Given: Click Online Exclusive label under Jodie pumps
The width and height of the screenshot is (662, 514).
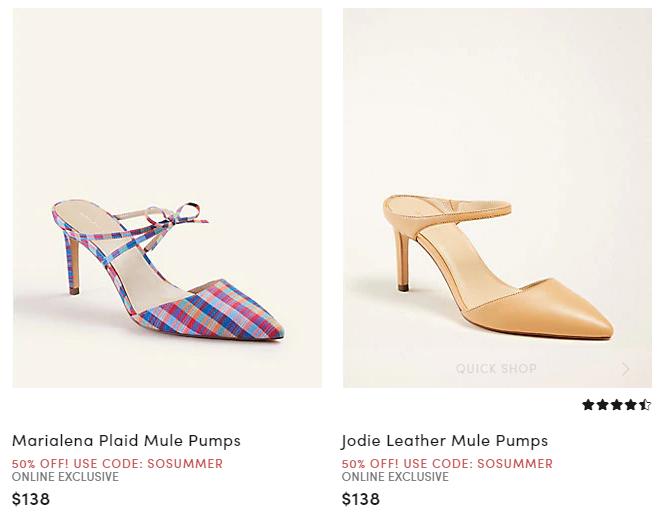Looking at the screenshot, I should coord(395,477).
